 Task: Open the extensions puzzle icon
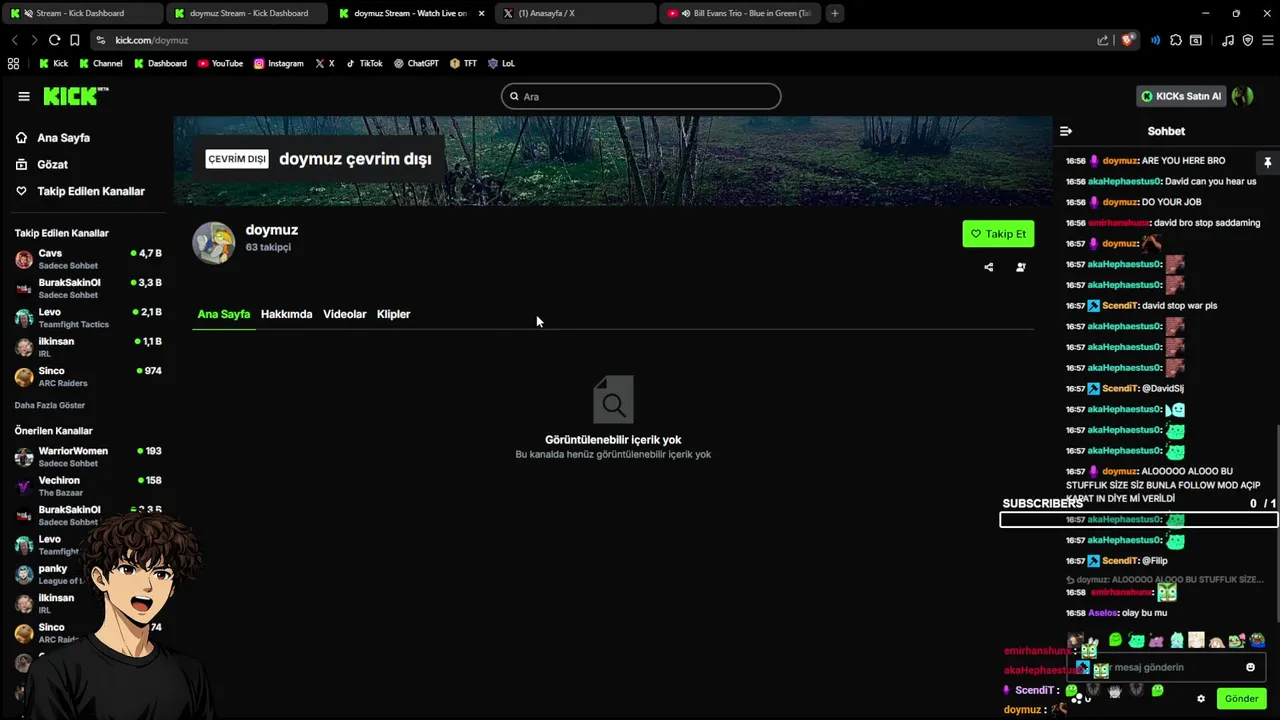pyautogui.click(x=1176, y=40)
